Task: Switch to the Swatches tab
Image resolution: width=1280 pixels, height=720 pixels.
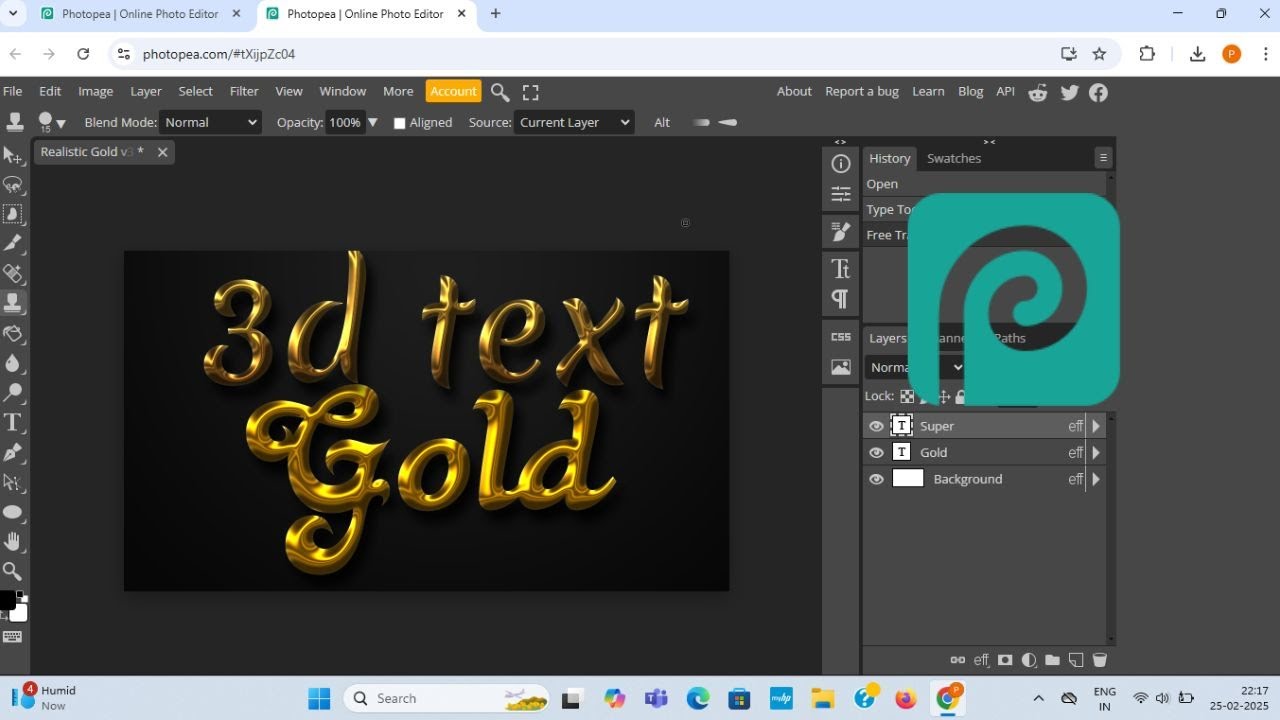Action: click(x=954, y=158)
